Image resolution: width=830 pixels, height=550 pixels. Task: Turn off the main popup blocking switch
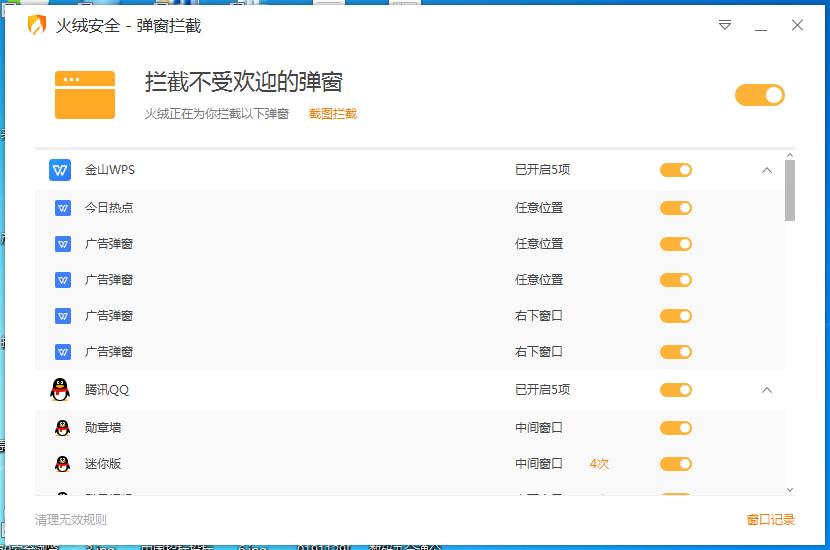pos(760,95)
